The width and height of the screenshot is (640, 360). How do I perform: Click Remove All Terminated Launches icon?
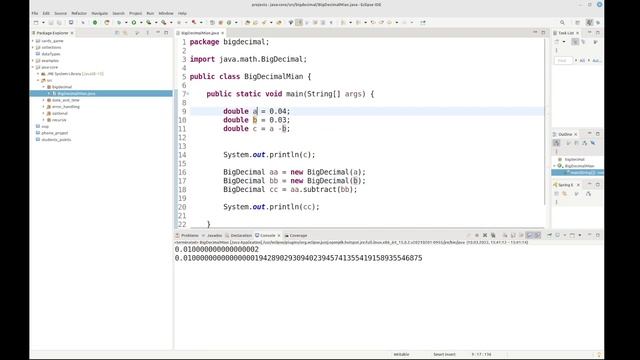pyautogui.click(x=493, y=236)
